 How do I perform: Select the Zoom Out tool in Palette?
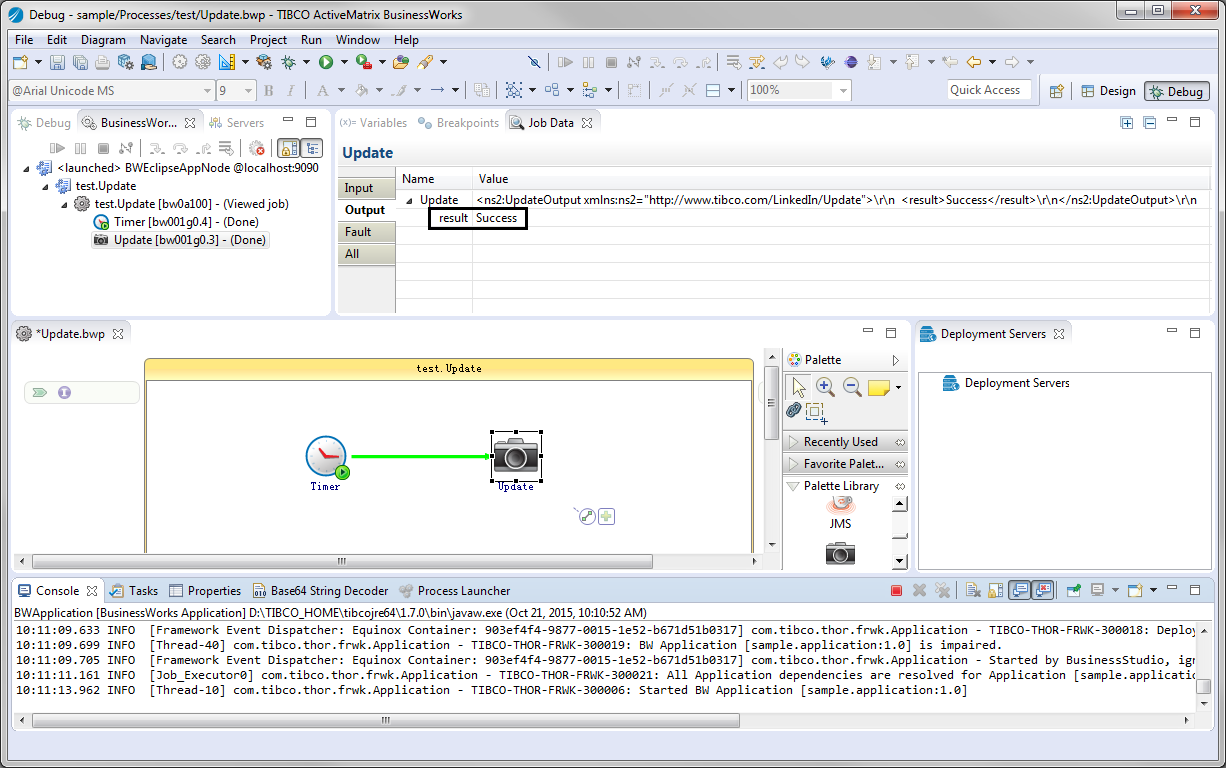852,387
